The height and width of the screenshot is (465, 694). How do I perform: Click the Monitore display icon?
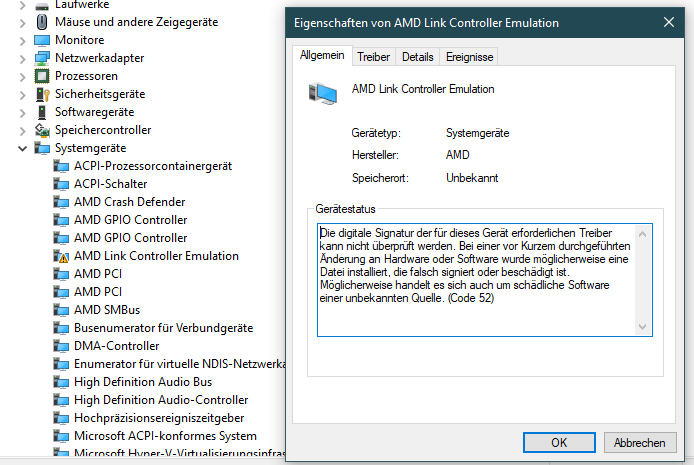42,40
